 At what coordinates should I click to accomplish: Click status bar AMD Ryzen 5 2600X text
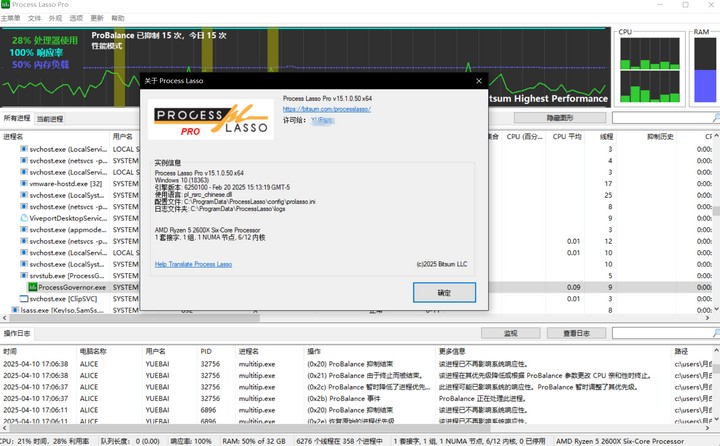pyautogui.click(x=620, y=441)
